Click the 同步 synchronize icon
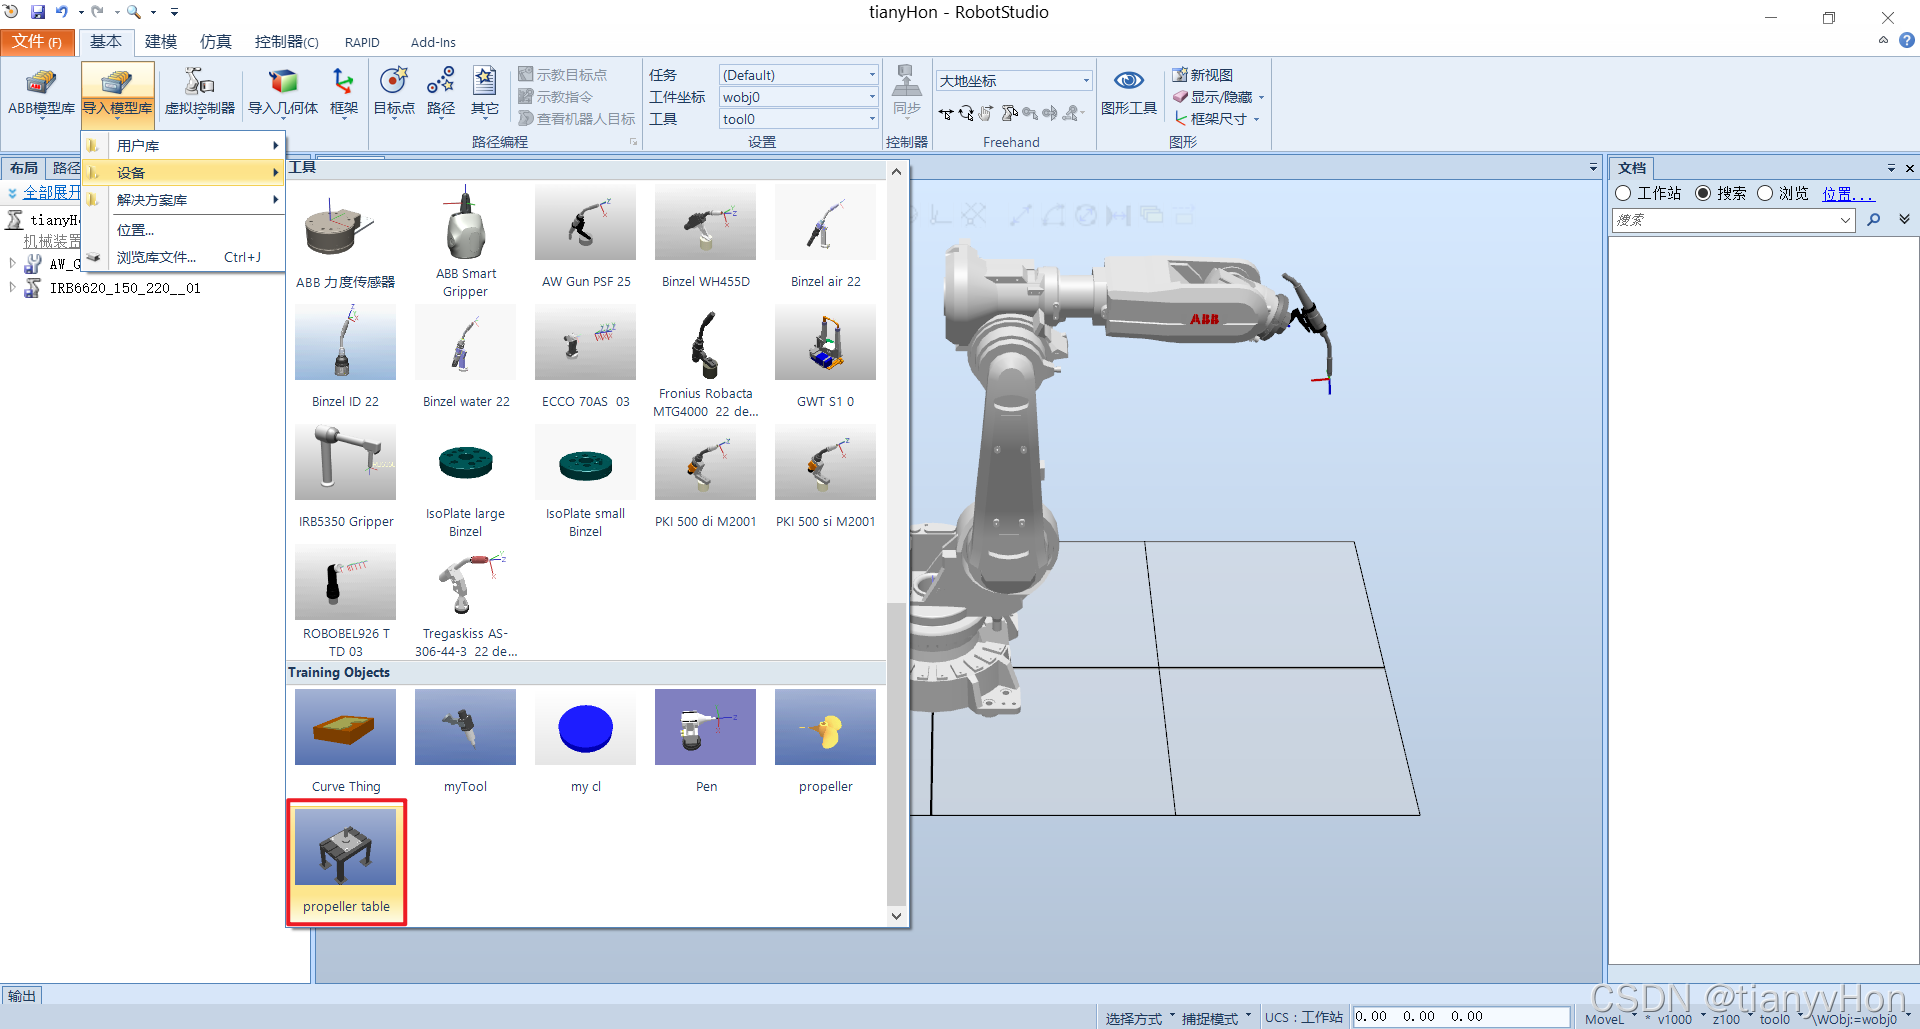This screenshot has height=1029, width=1920. pos(907,93)
